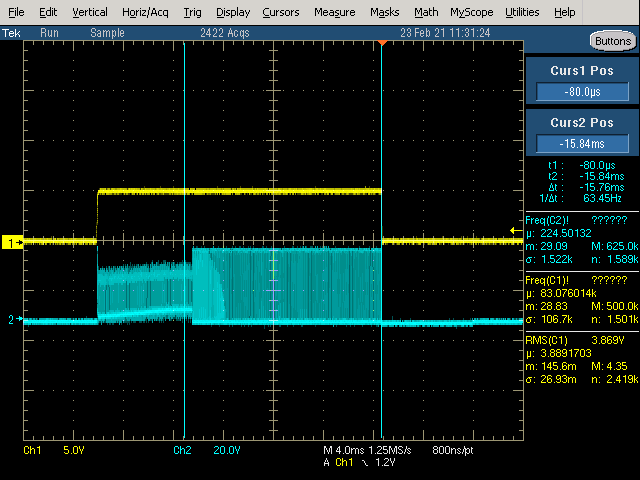The image size is (640, 480).
Task: Open the Display menu
Action: 233,12
